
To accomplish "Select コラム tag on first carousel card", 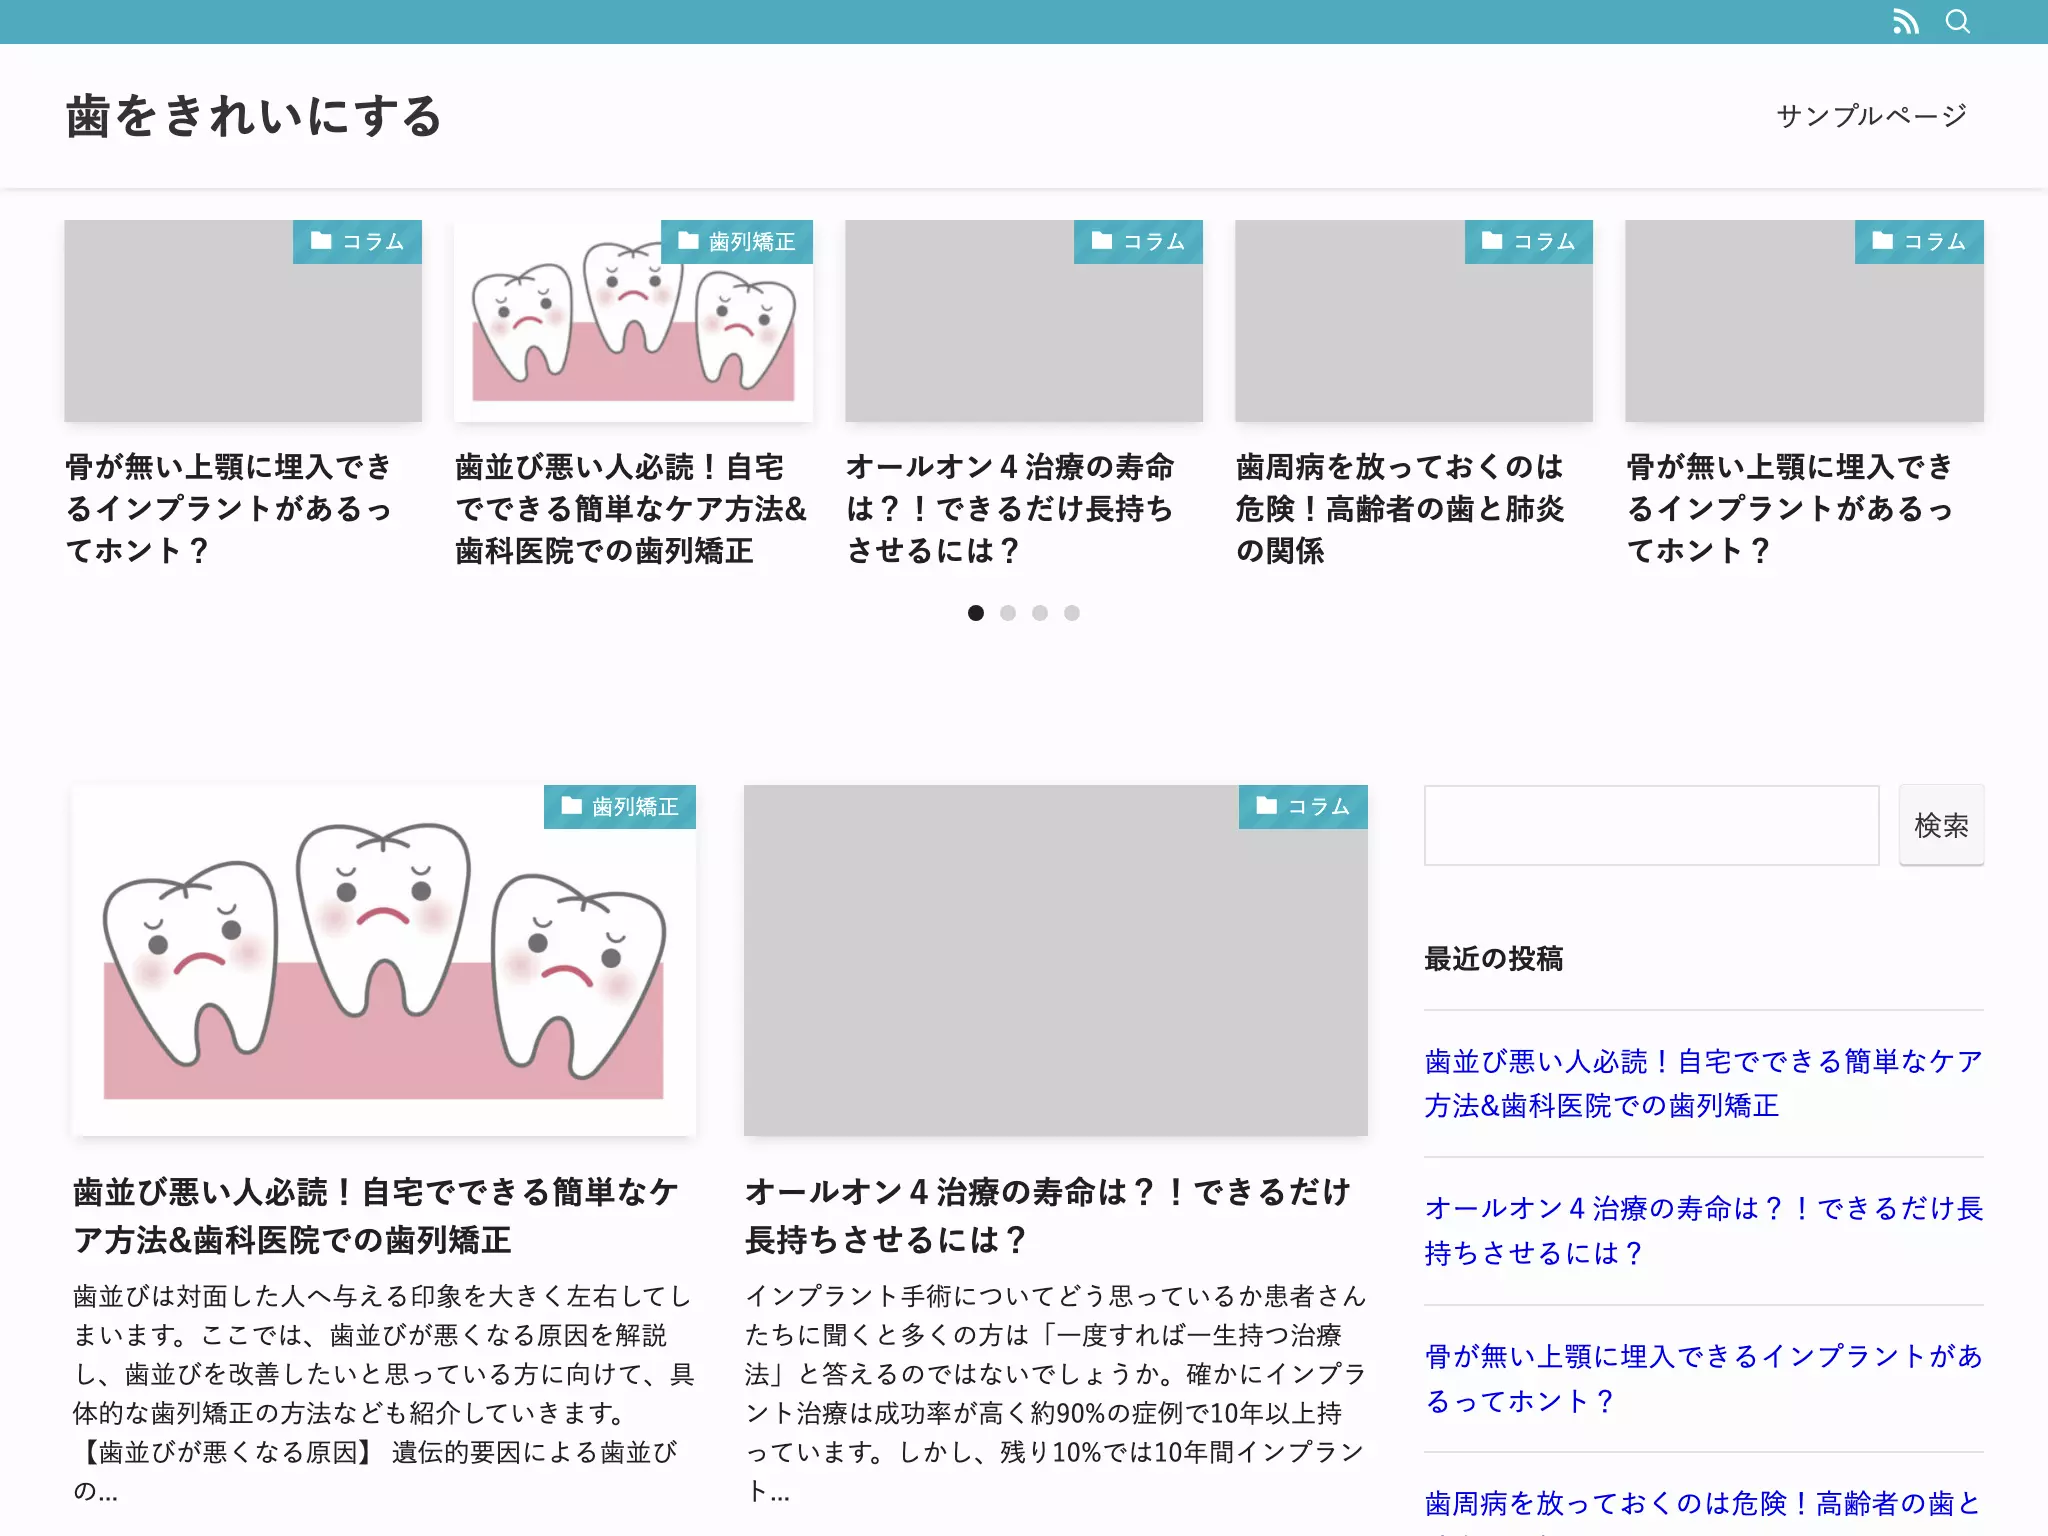I will (x=357, y=242).
